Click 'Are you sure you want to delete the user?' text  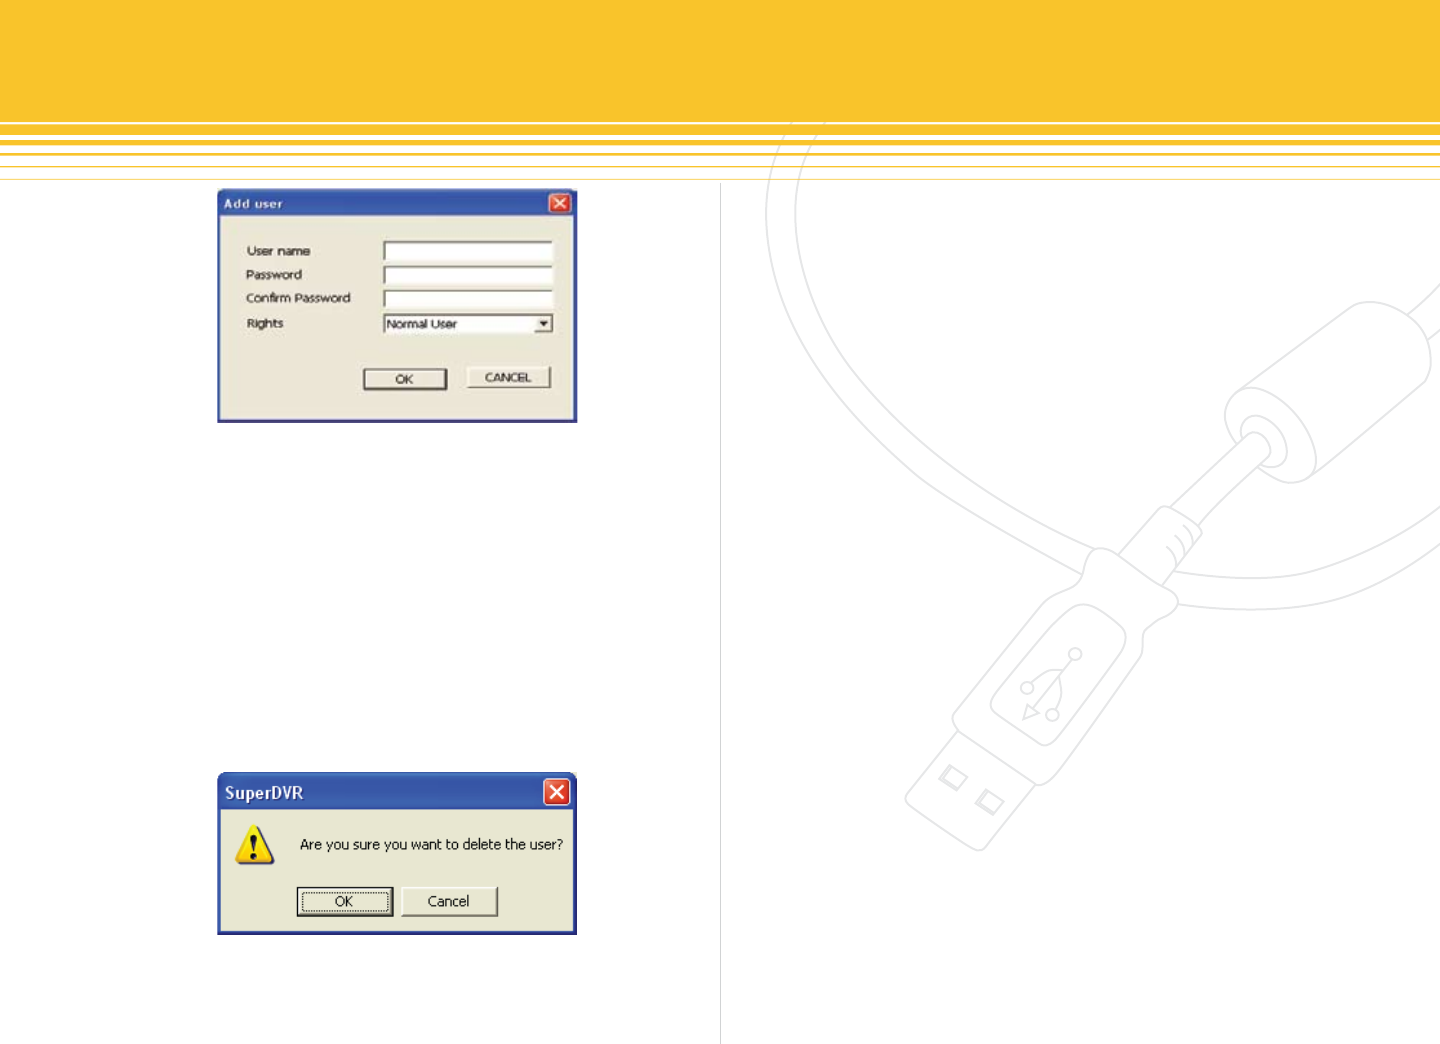tap(431, 845)
